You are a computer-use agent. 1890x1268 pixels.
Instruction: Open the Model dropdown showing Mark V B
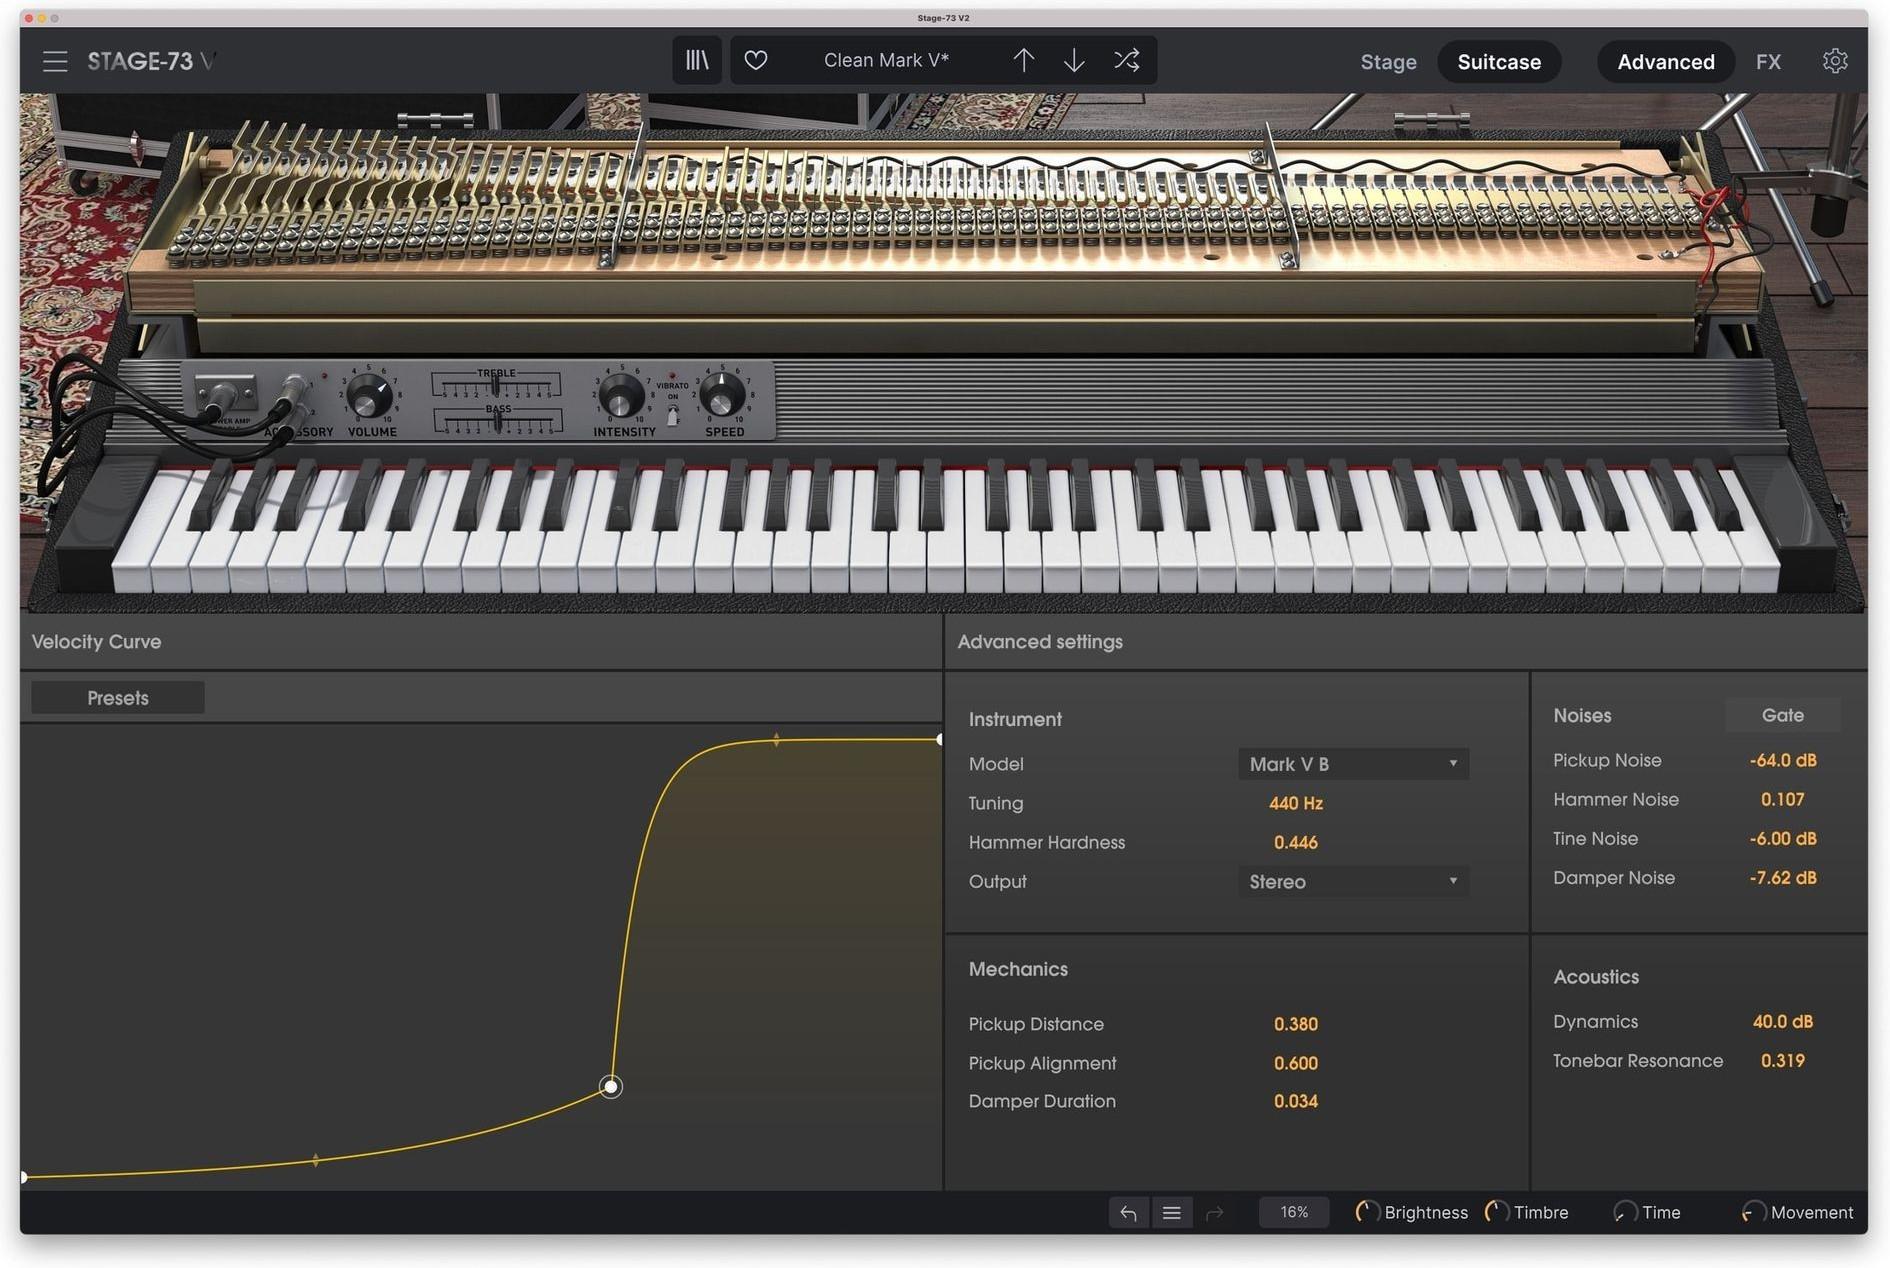(x=1352, y=763)
